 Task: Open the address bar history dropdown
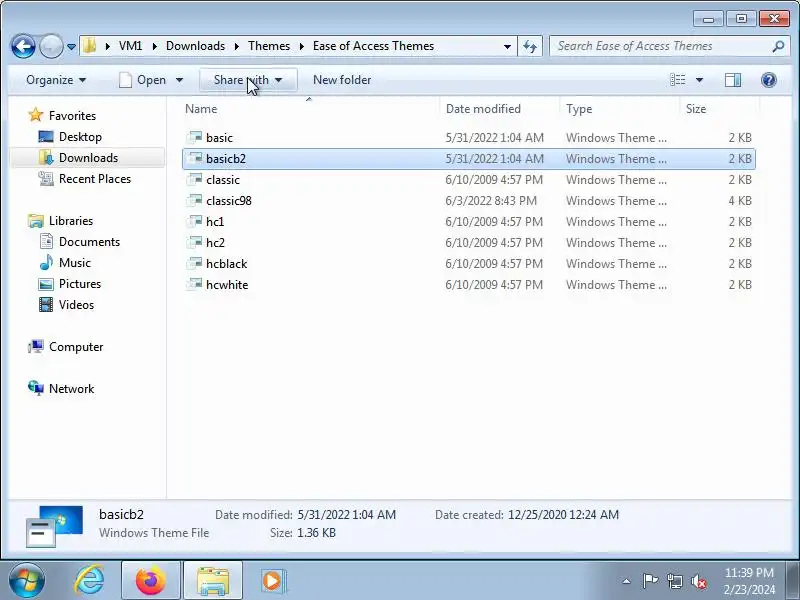tap(507, 46)
